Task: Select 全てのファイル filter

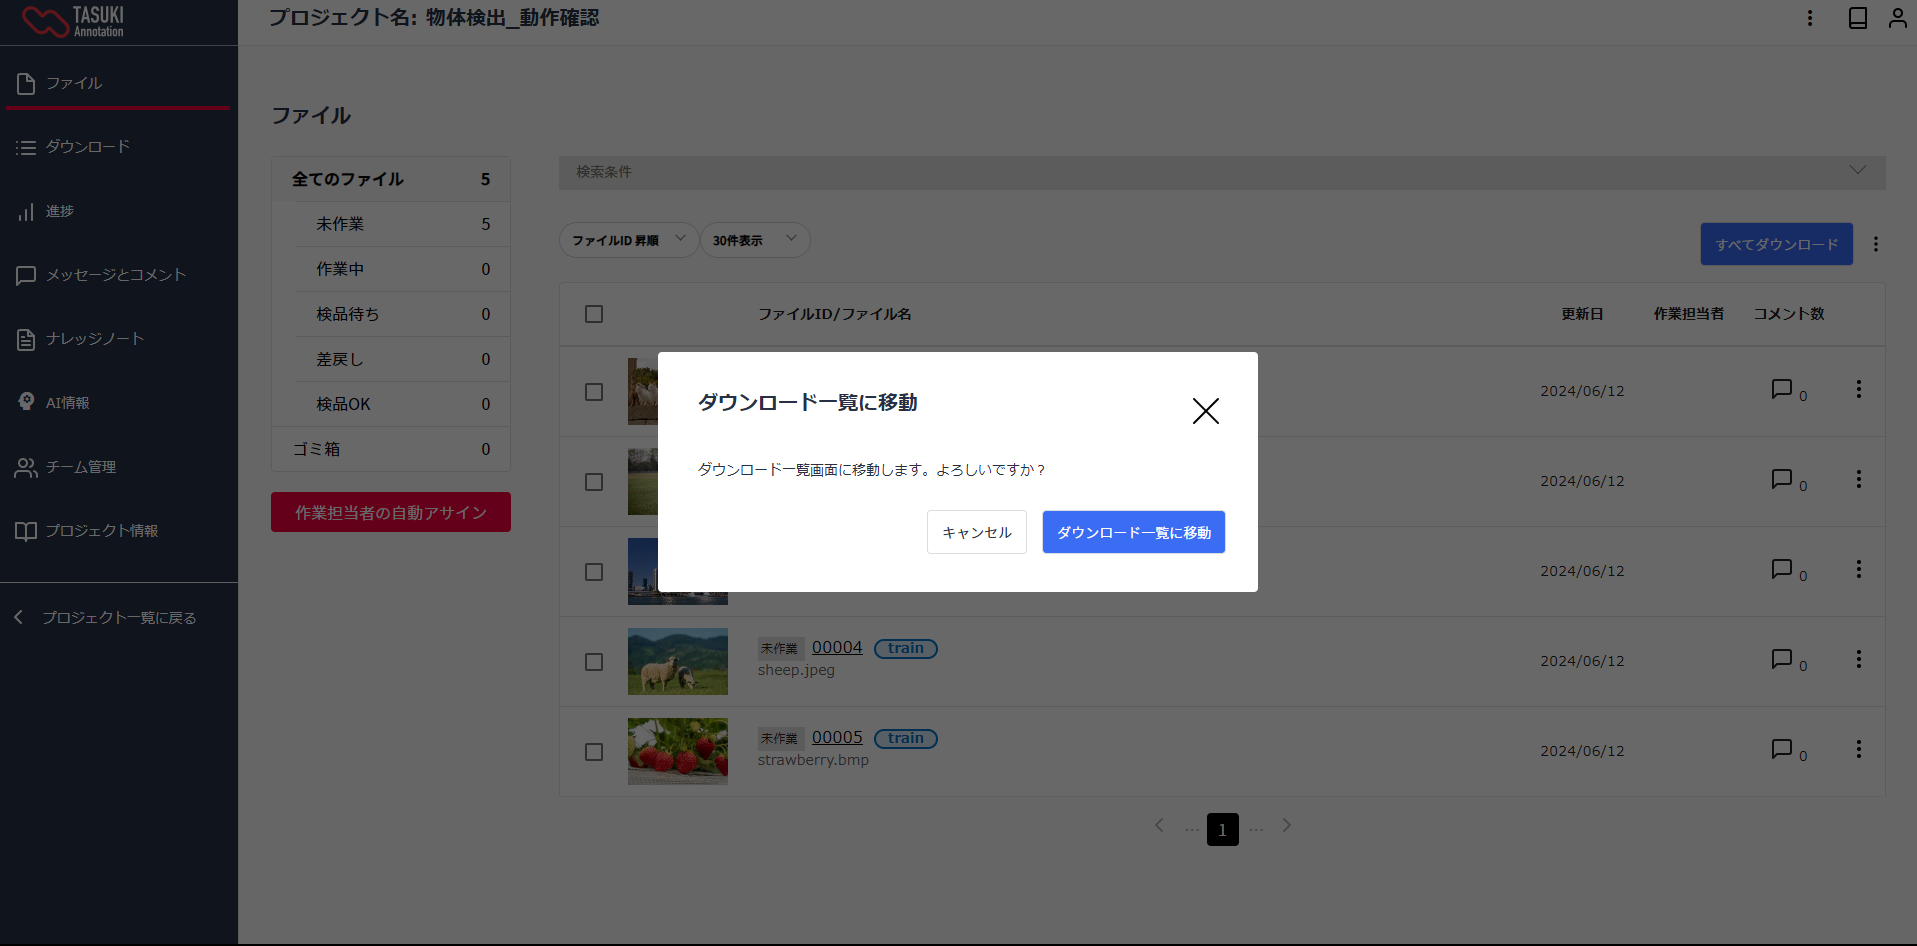Action: click(x=391, y=179)
